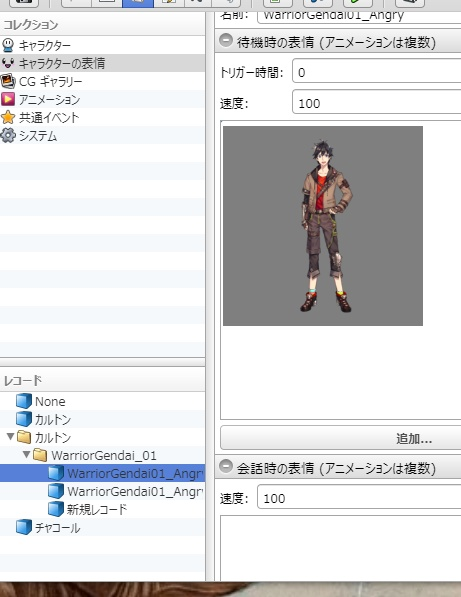Open the アニメーション collection
This screenshot has width=461, height=597.
[102, 99]
